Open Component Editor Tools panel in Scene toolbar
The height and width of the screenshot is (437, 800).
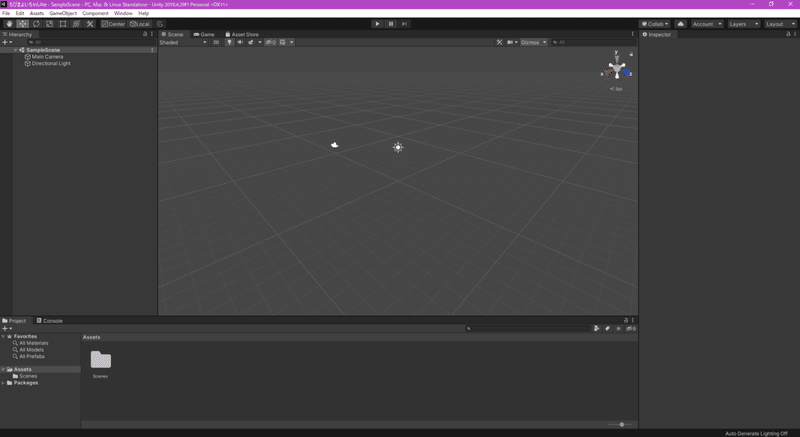[499, 42]
